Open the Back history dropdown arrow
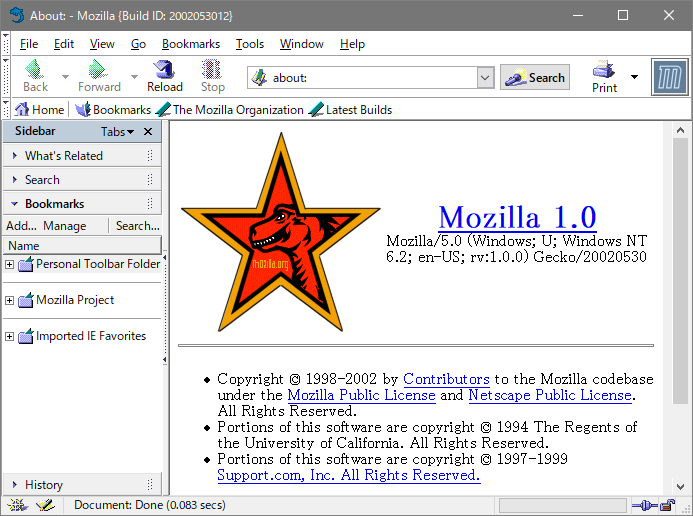This screenshot has height=516, width=693. pos(65,77)
